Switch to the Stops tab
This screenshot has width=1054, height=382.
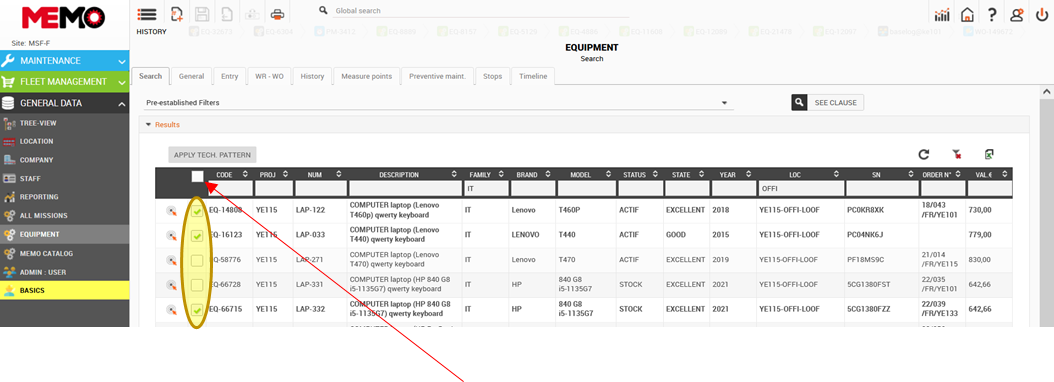pyautogui.click(x=493, y=76)
